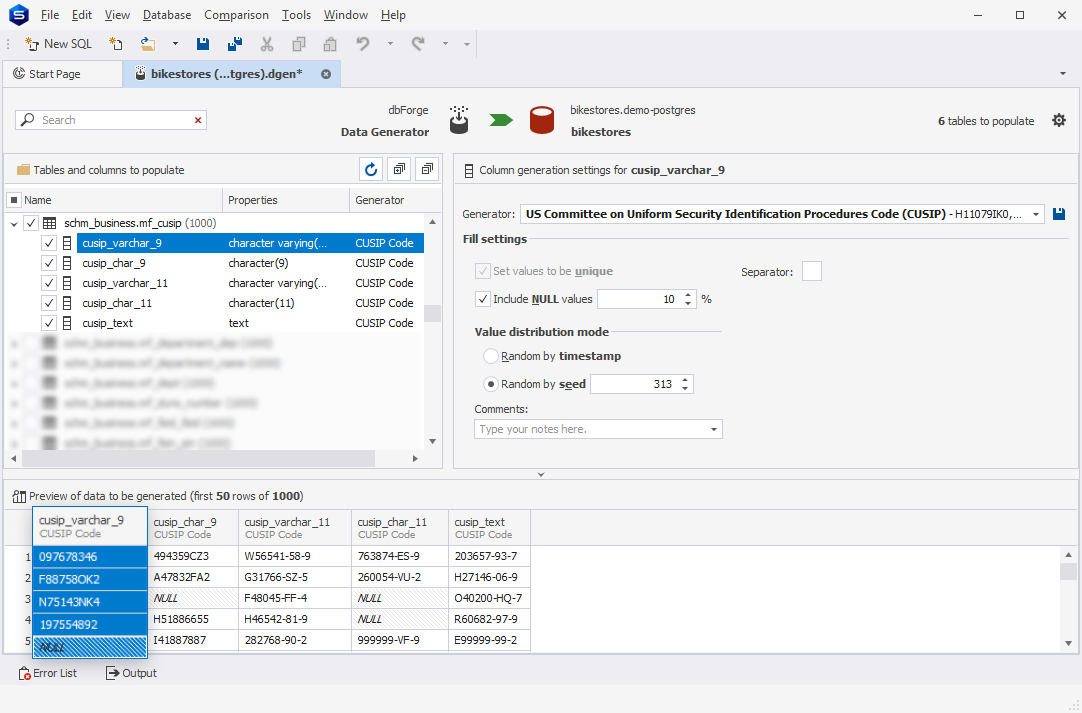Click the preview data panel icon

[19, 496]
